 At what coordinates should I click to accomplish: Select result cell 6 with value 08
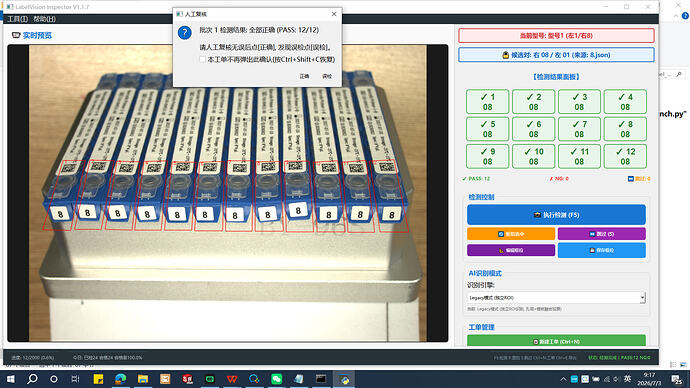pyautogui.click(x=533, y=129)
